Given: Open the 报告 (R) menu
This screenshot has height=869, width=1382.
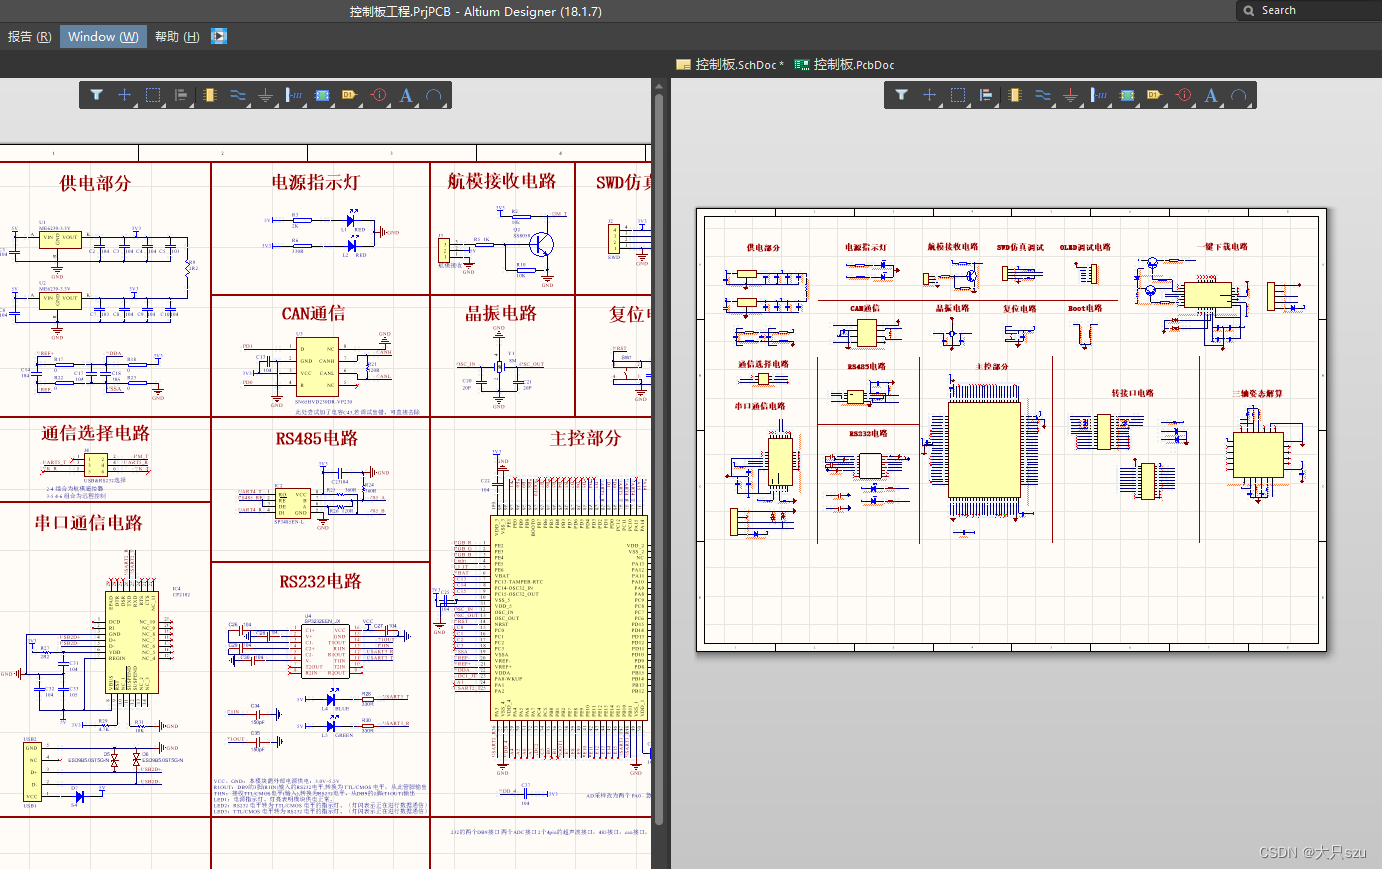Looking at the screenshot, I should tap(30, 37).
